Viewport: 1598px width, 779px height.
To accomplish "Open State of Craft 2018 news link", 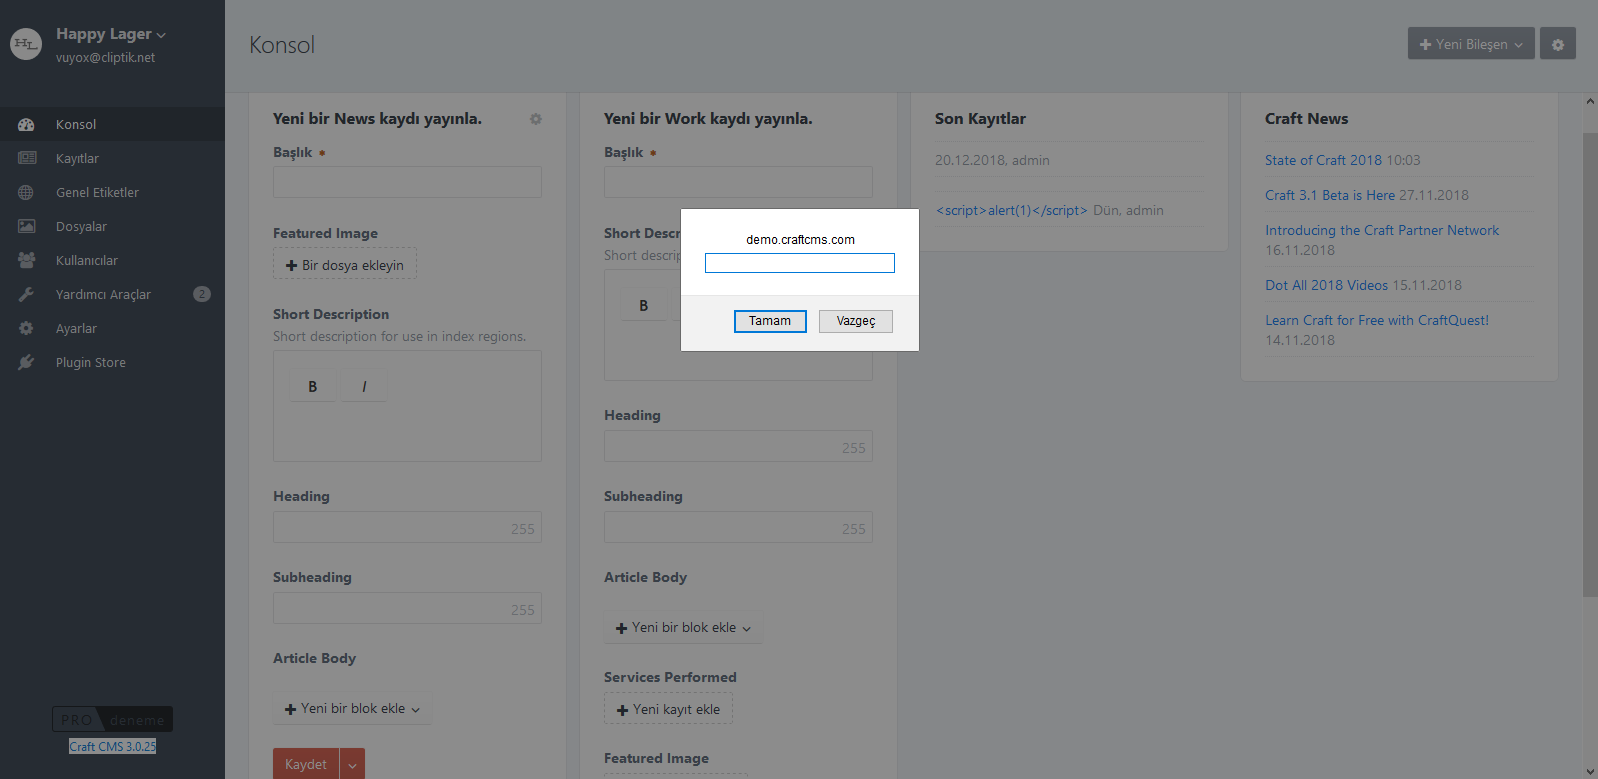I will pos(1323,160).
